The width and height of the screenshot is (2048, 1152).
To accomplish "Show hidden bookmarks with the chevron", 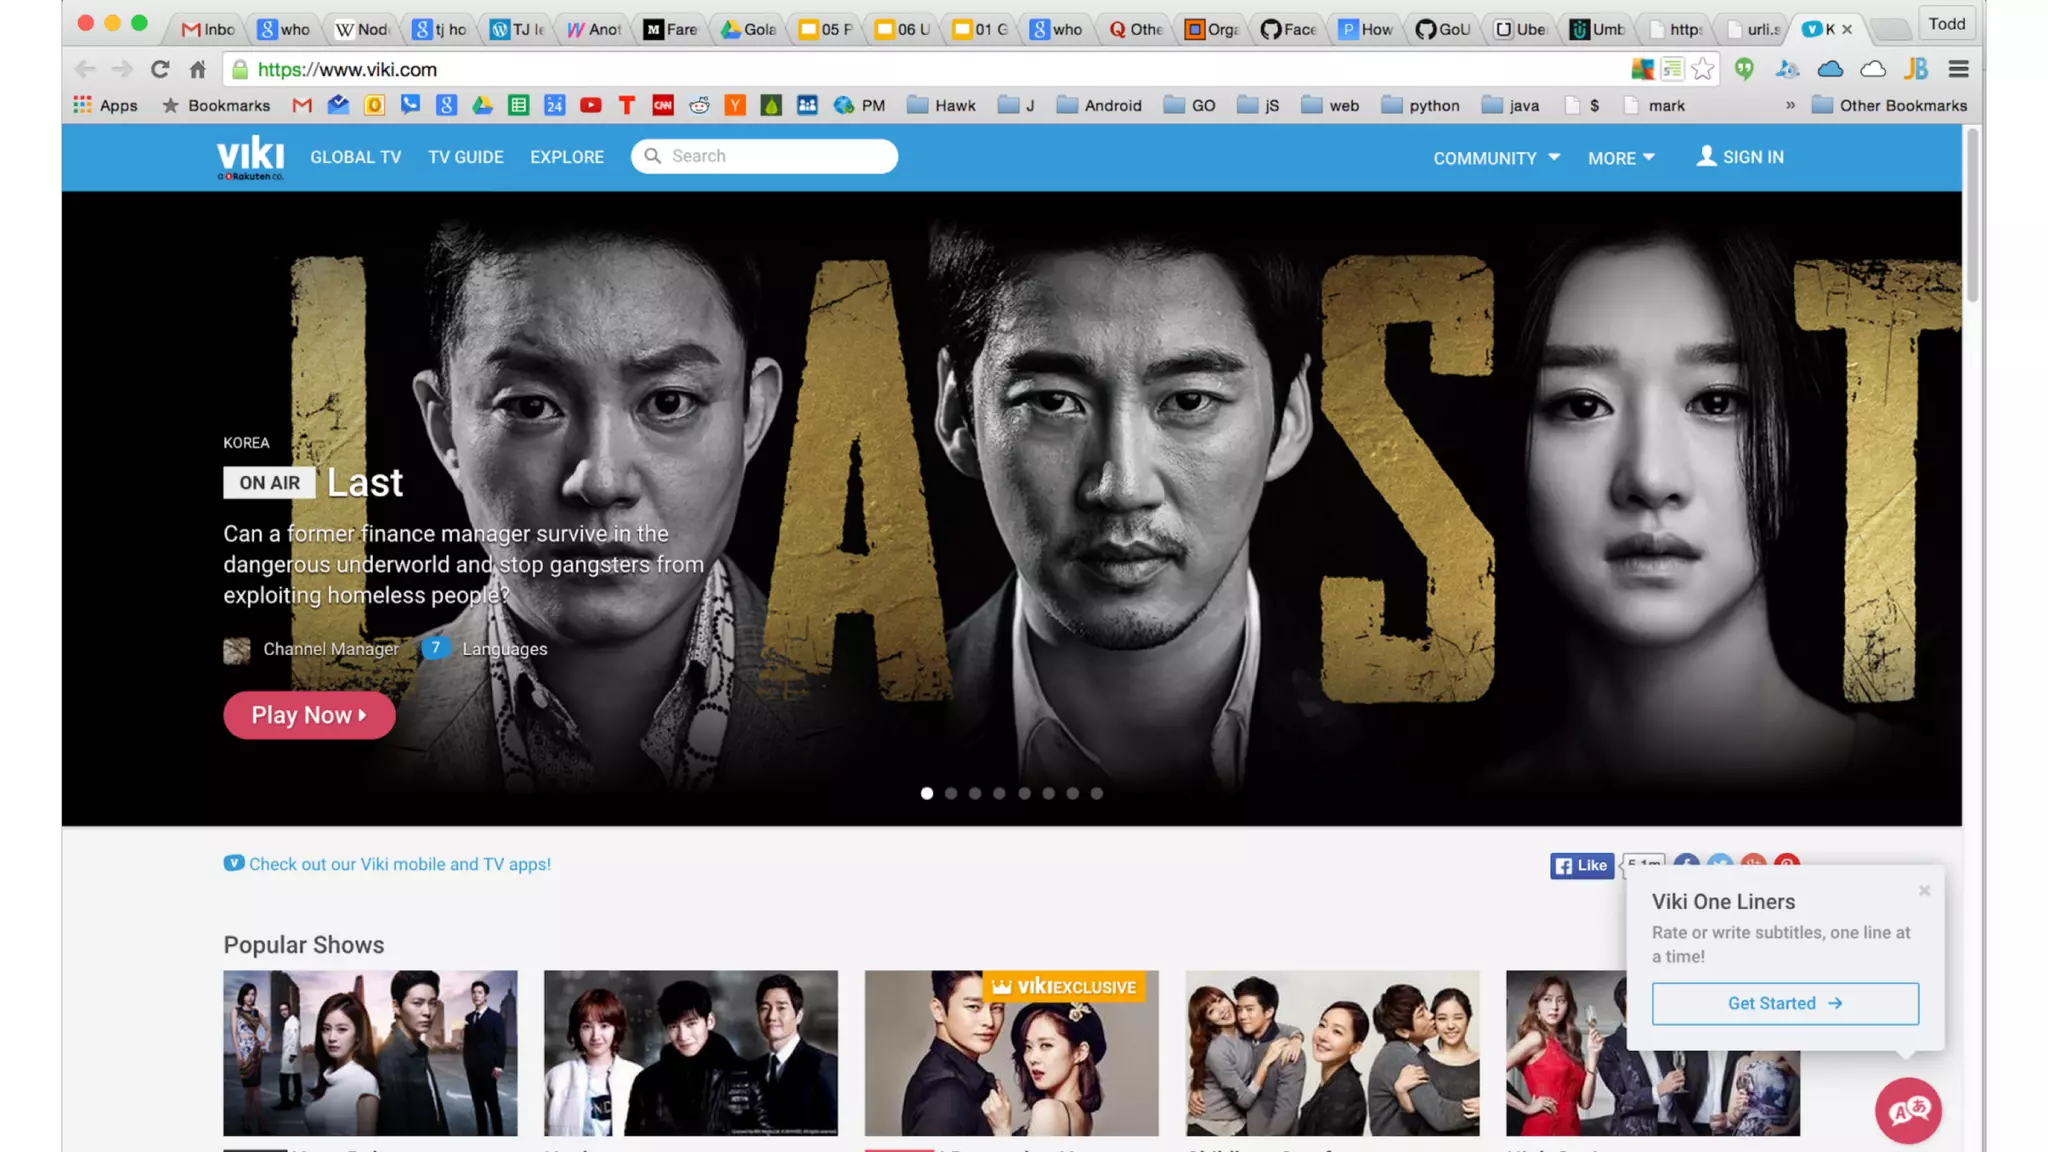I will [x=1790, y=105].
